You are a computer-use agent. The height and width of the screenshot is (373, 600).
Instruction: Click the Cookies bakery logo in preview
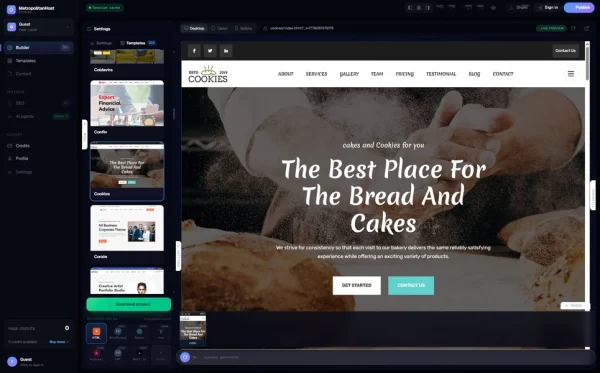208,74
